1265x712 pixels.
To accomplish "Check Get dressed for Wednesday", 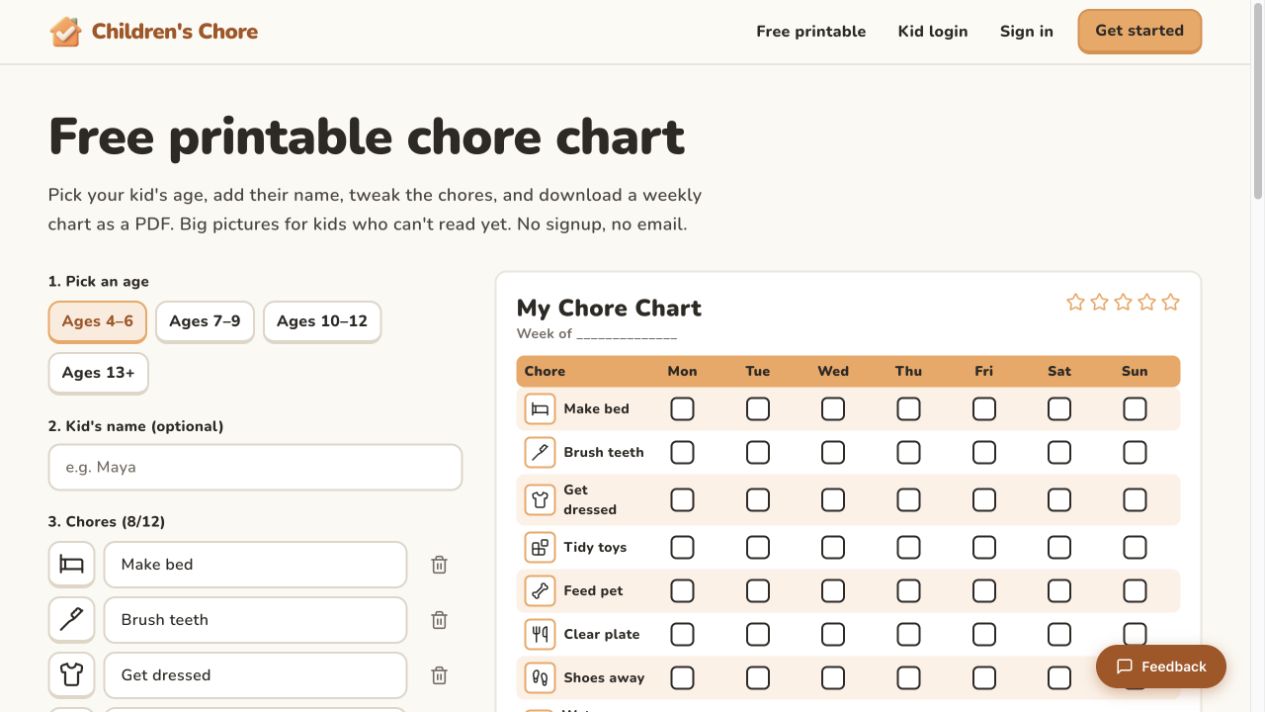I will tap(833, 499).
